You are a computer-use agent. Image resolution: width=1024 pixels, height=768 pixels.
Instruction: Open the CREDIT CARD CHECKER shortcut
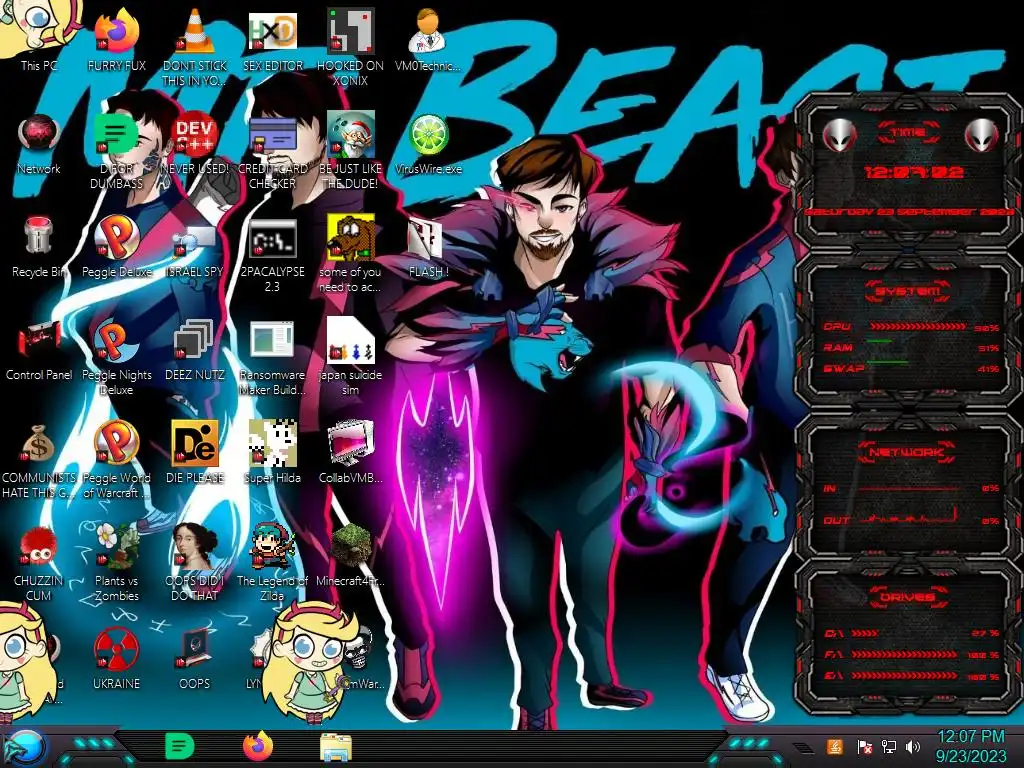pos(272,152)
